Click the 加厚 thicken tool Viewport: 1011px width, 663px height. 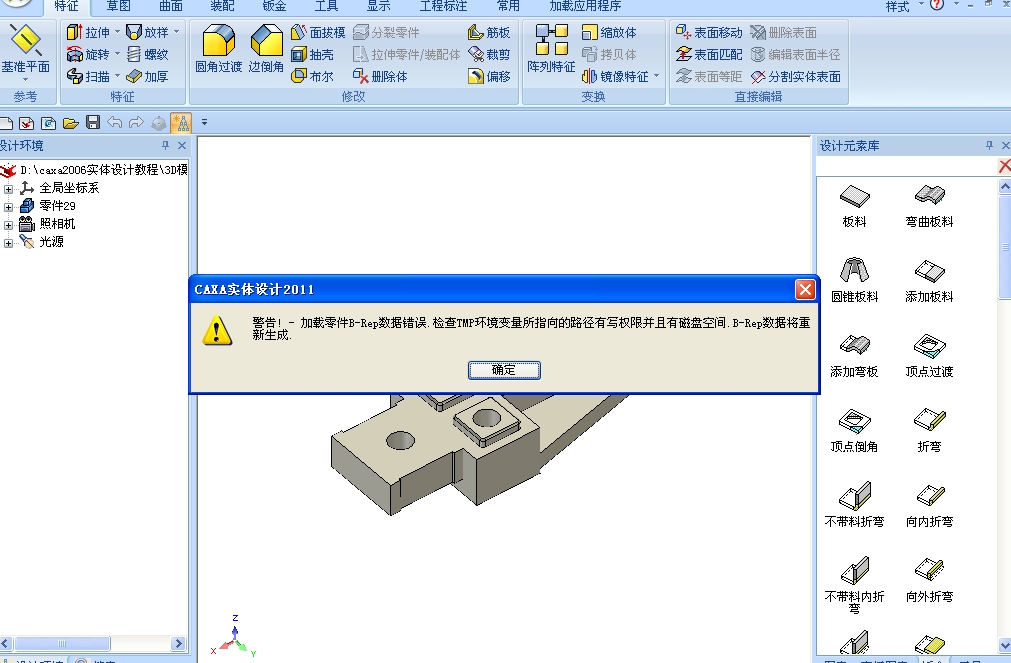tap(148, 76)
